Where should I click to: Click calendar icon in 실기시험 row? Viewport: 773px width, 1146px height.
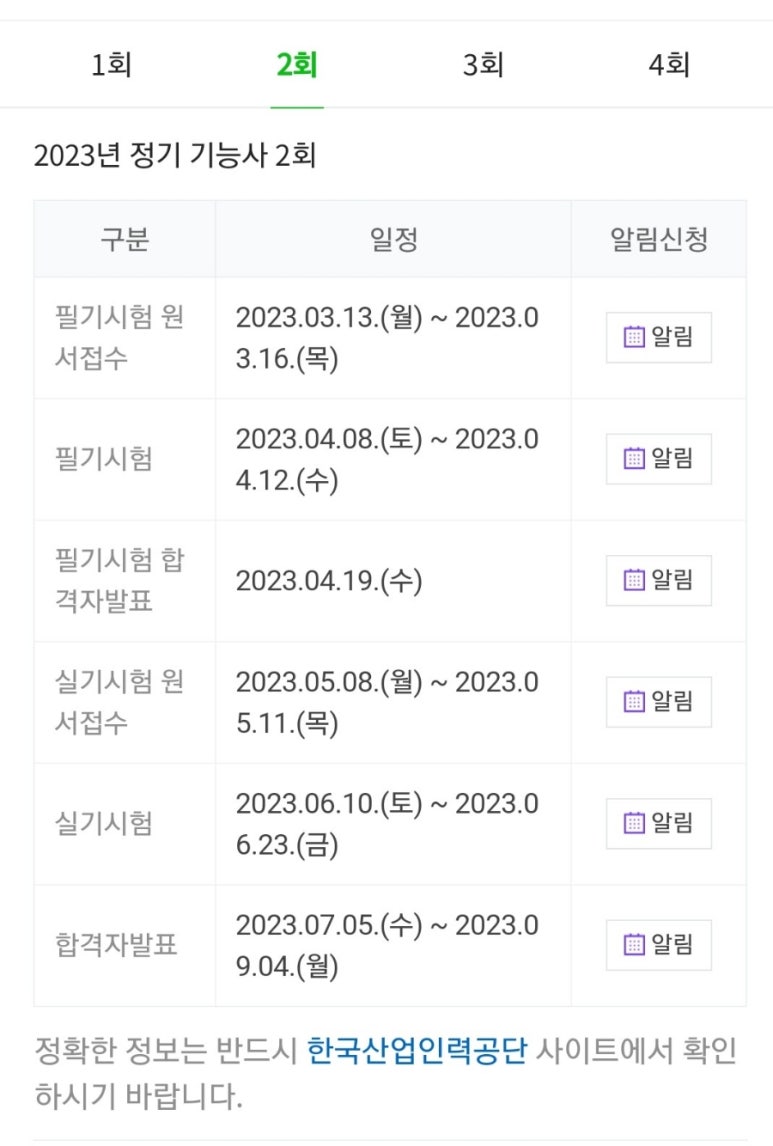click(633, 823)
